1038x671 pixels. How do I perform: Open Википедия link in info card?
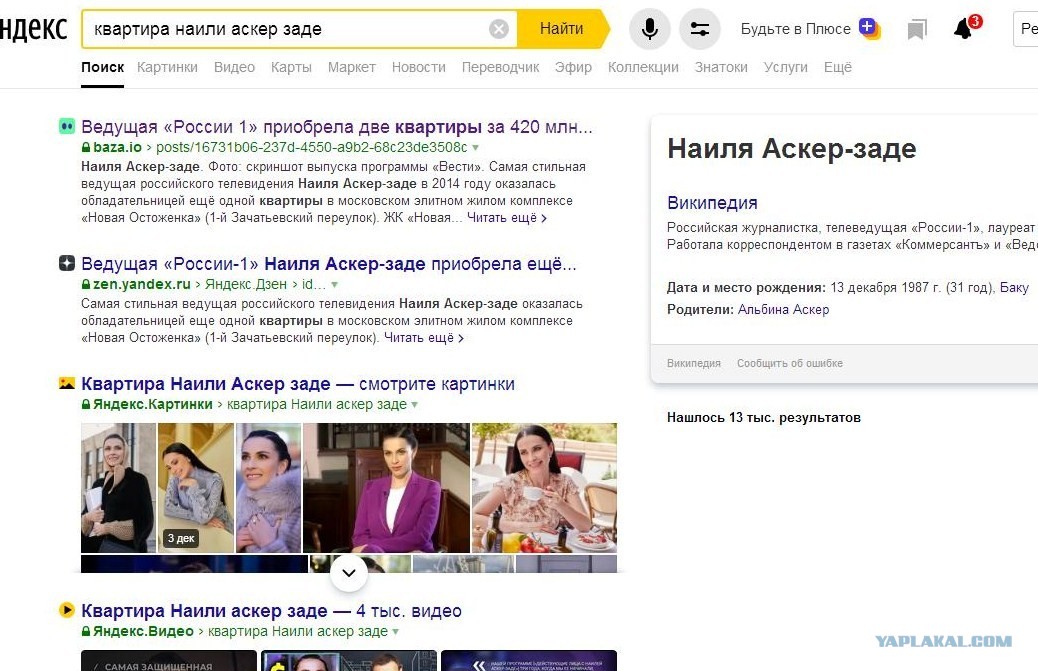point(712,202)
